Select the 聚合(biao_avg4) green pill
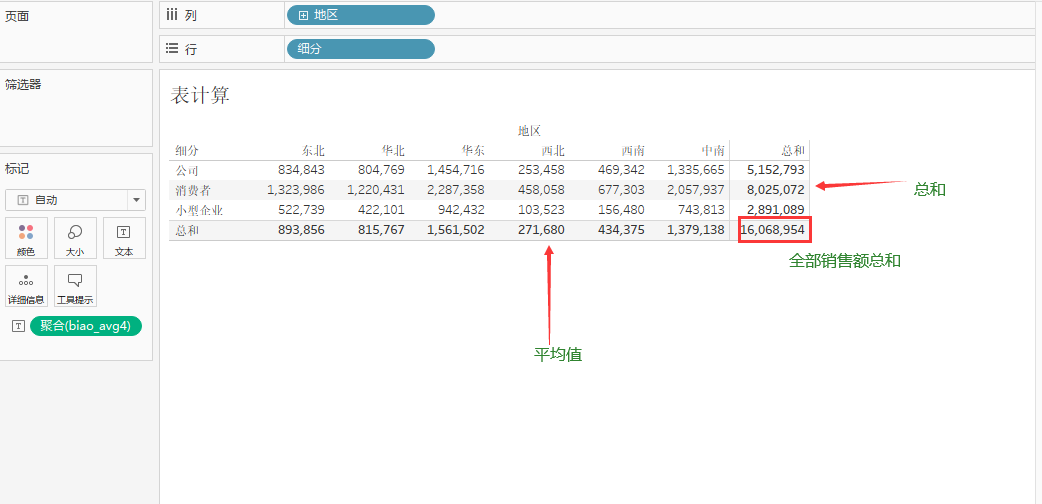This screenshot has height=504, width=1042. 86,326
